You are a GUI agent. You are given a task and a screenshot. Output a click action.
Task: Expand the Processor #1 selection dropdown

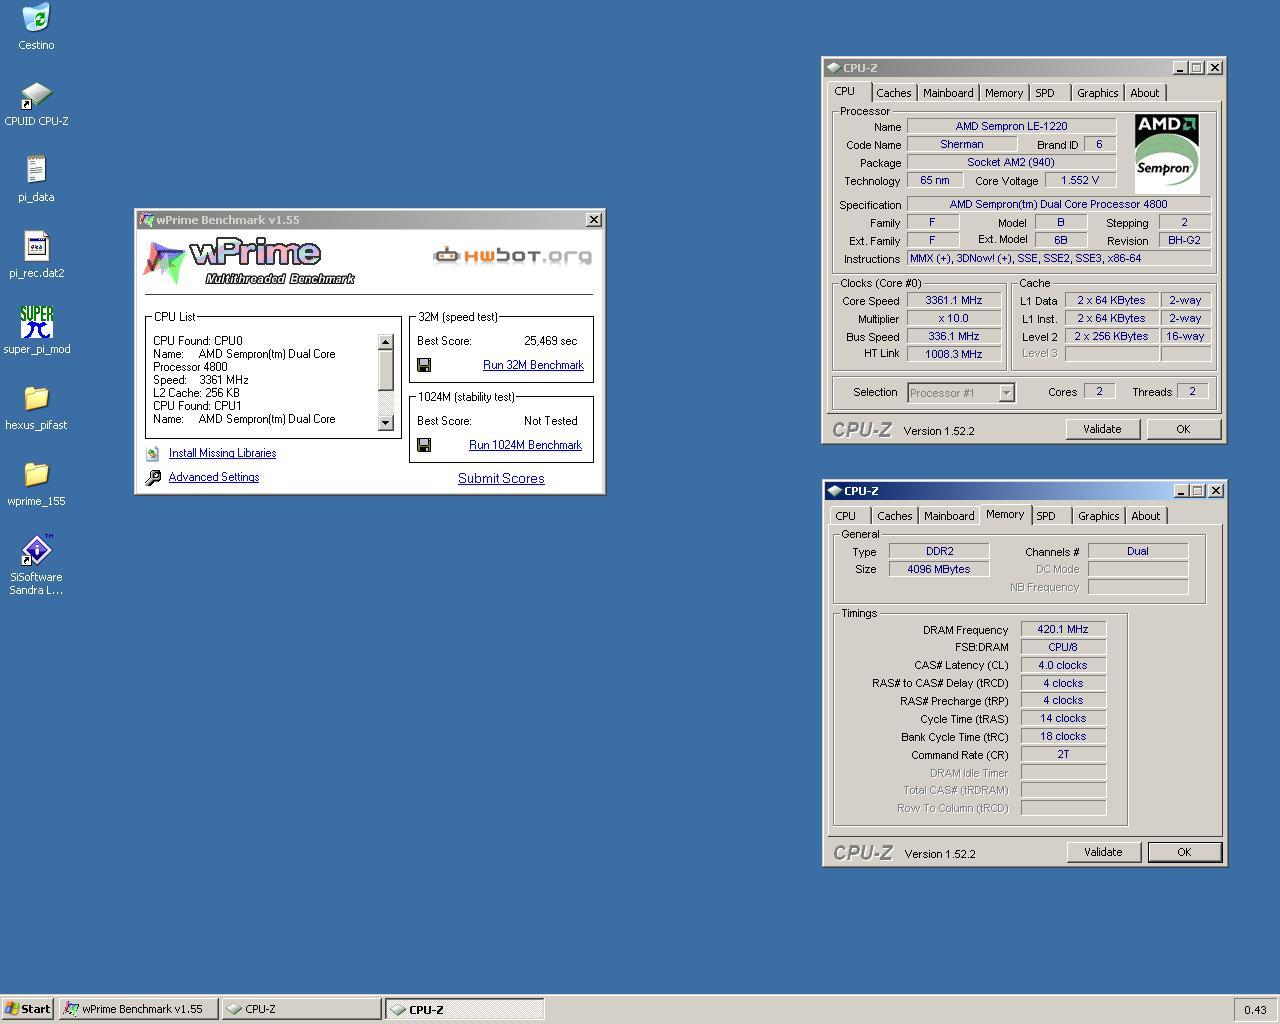(x=1007, y=393)
